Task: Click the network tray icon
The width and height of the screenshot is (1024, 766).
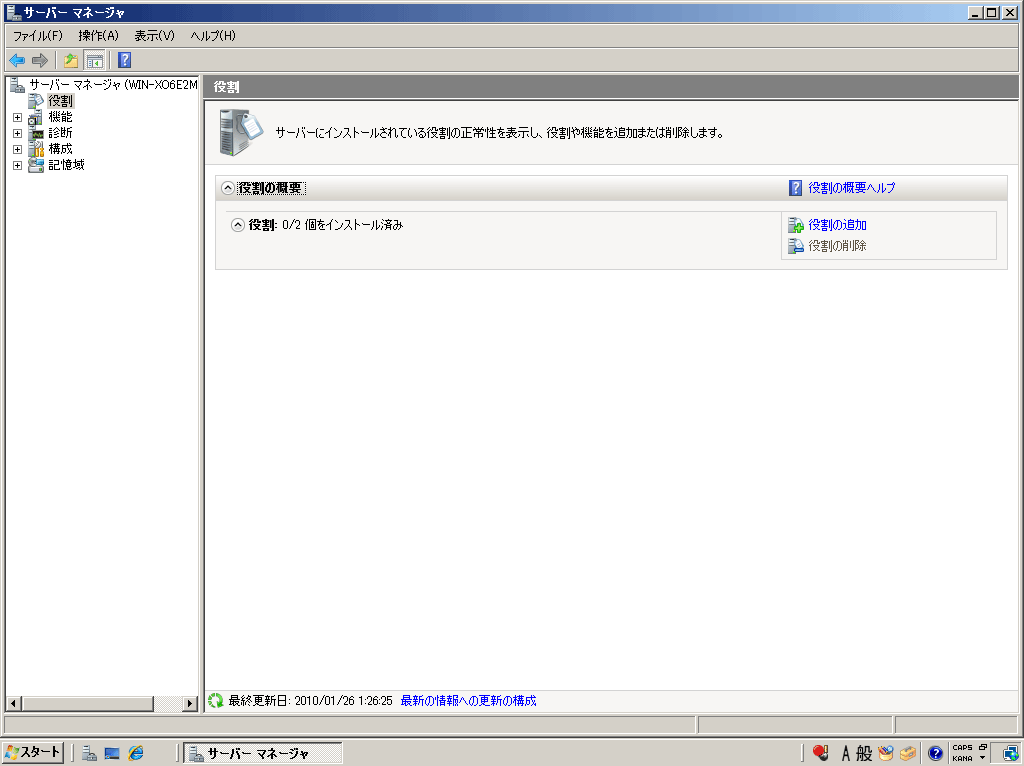Action: pos(1011,754)
